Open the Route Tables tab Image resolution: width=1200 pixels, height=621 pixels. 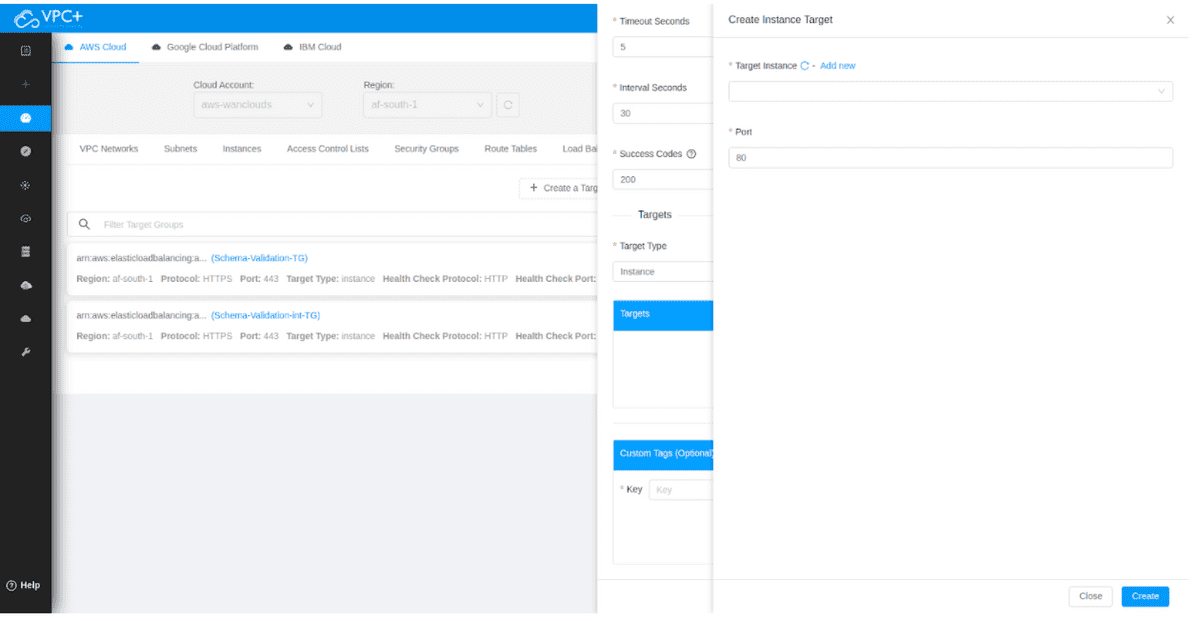[511, 149]
